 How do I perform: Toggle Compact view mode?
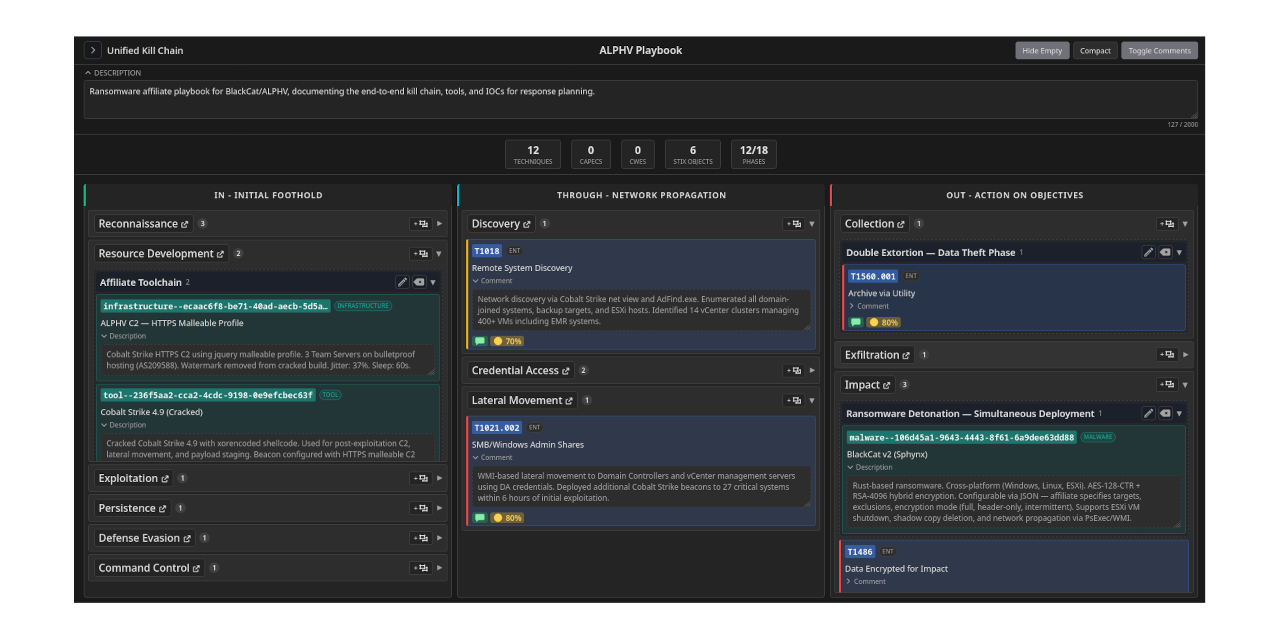tap(1095, 51)
